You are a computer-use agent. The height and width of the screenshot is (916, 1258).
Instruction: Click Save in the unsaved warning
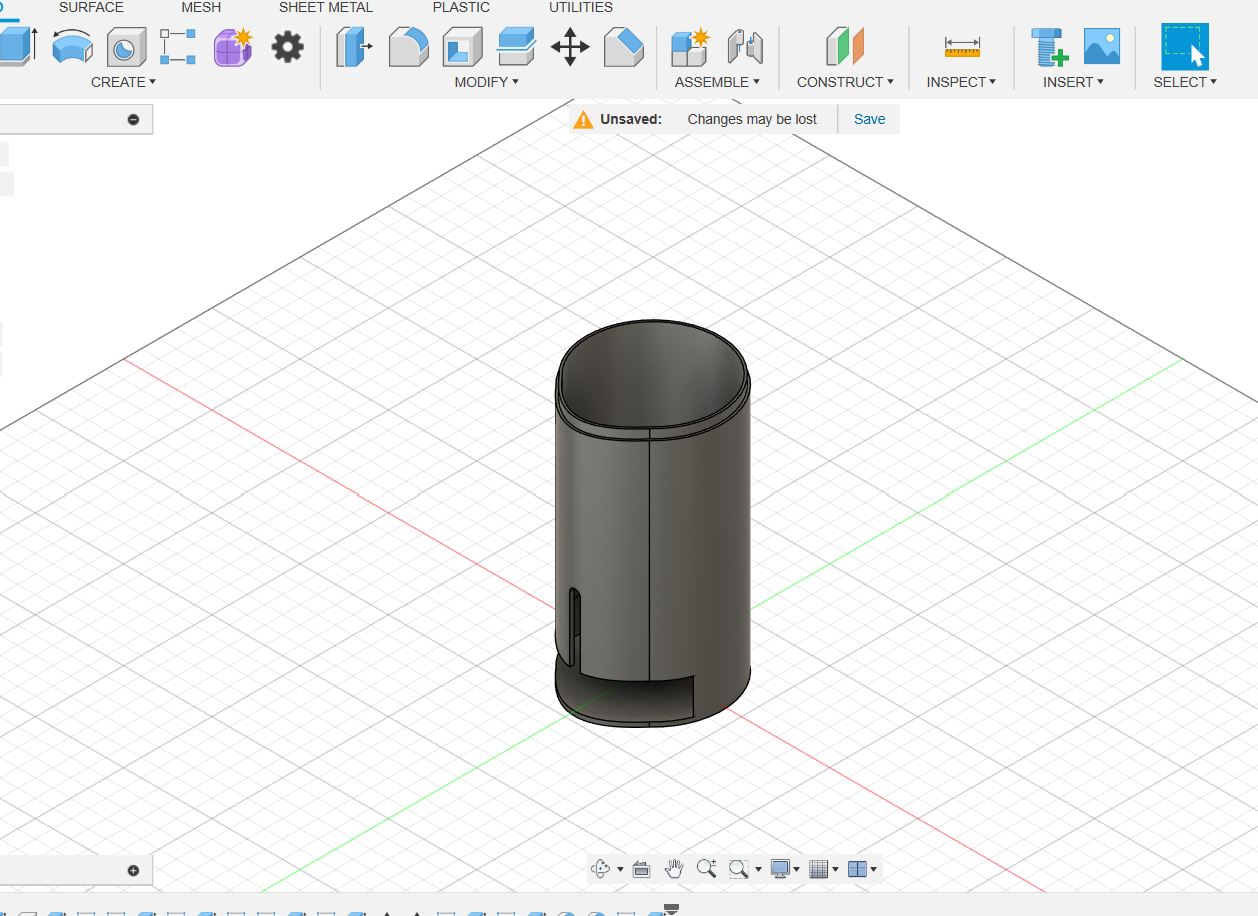869,119
